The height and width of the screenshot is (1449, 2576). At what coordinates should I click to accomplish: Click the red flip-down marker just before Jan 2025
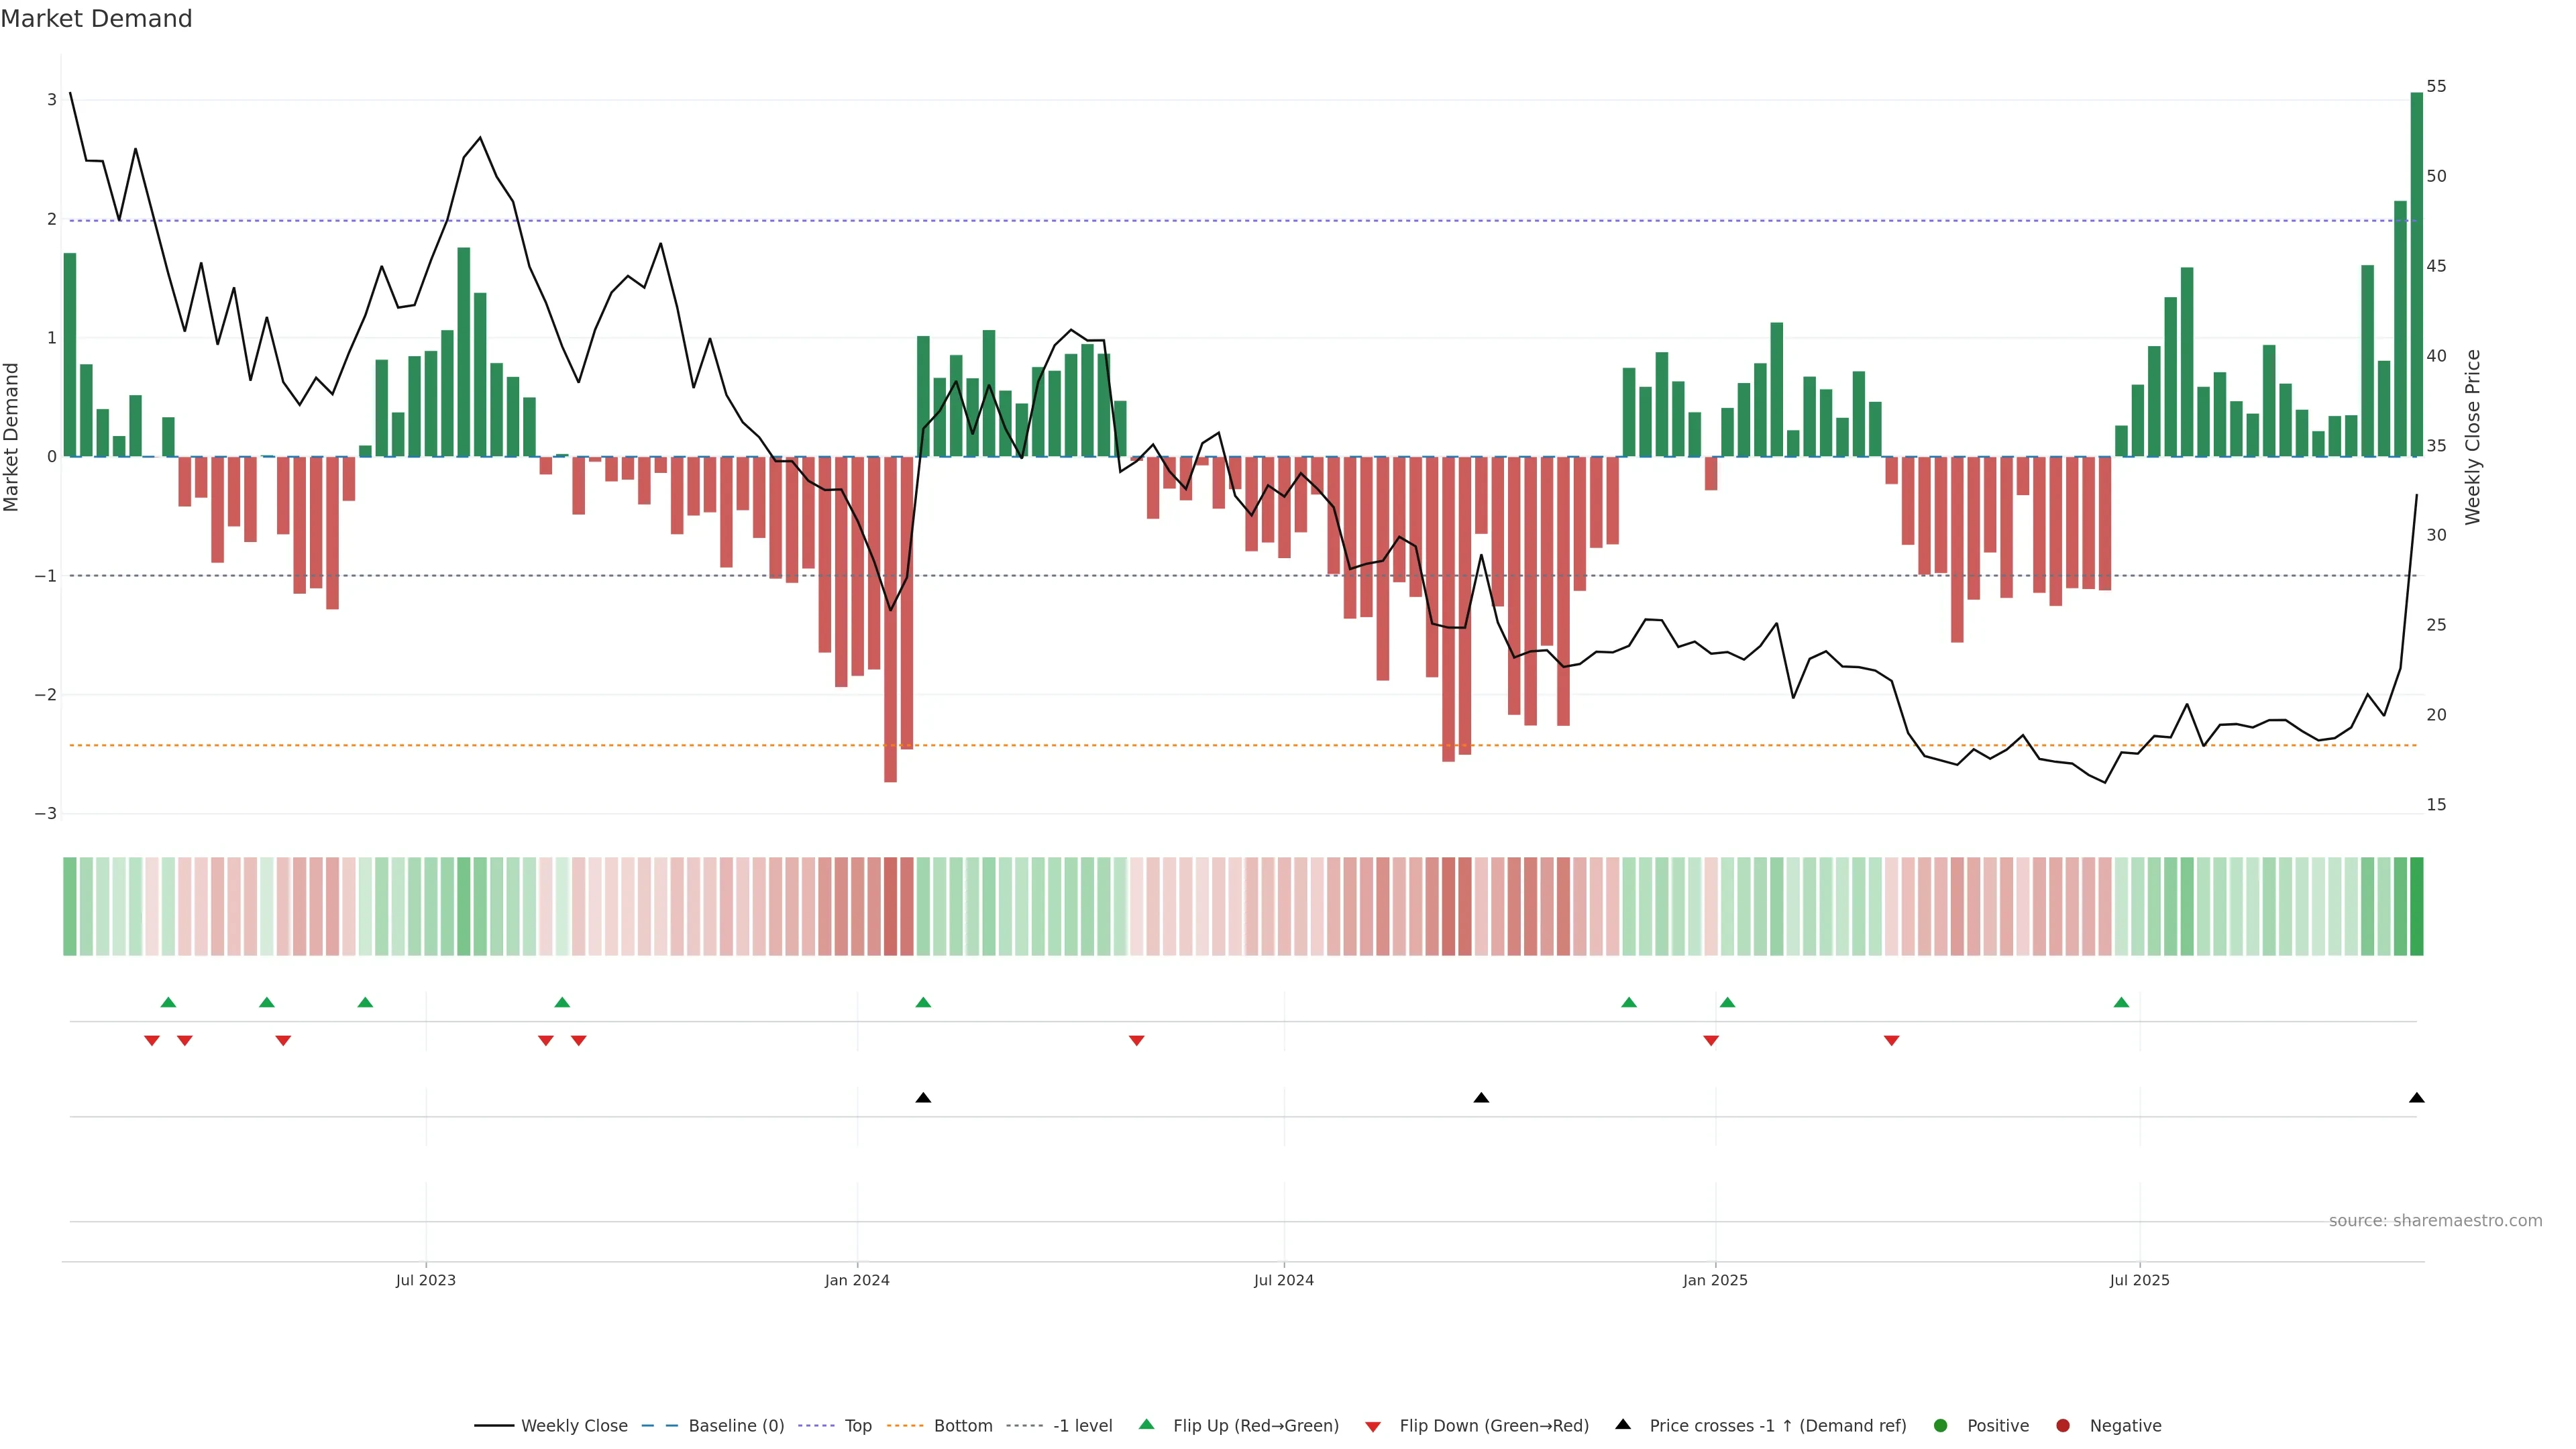coord(1711,1041)
